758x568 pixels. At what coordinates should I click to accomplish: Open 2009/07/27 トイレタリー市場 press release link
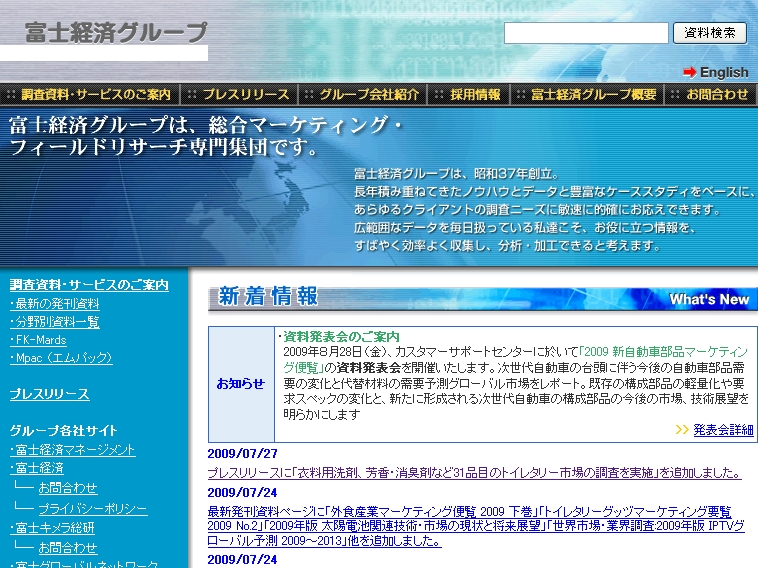pyautogui.click(x=474, y=472)
